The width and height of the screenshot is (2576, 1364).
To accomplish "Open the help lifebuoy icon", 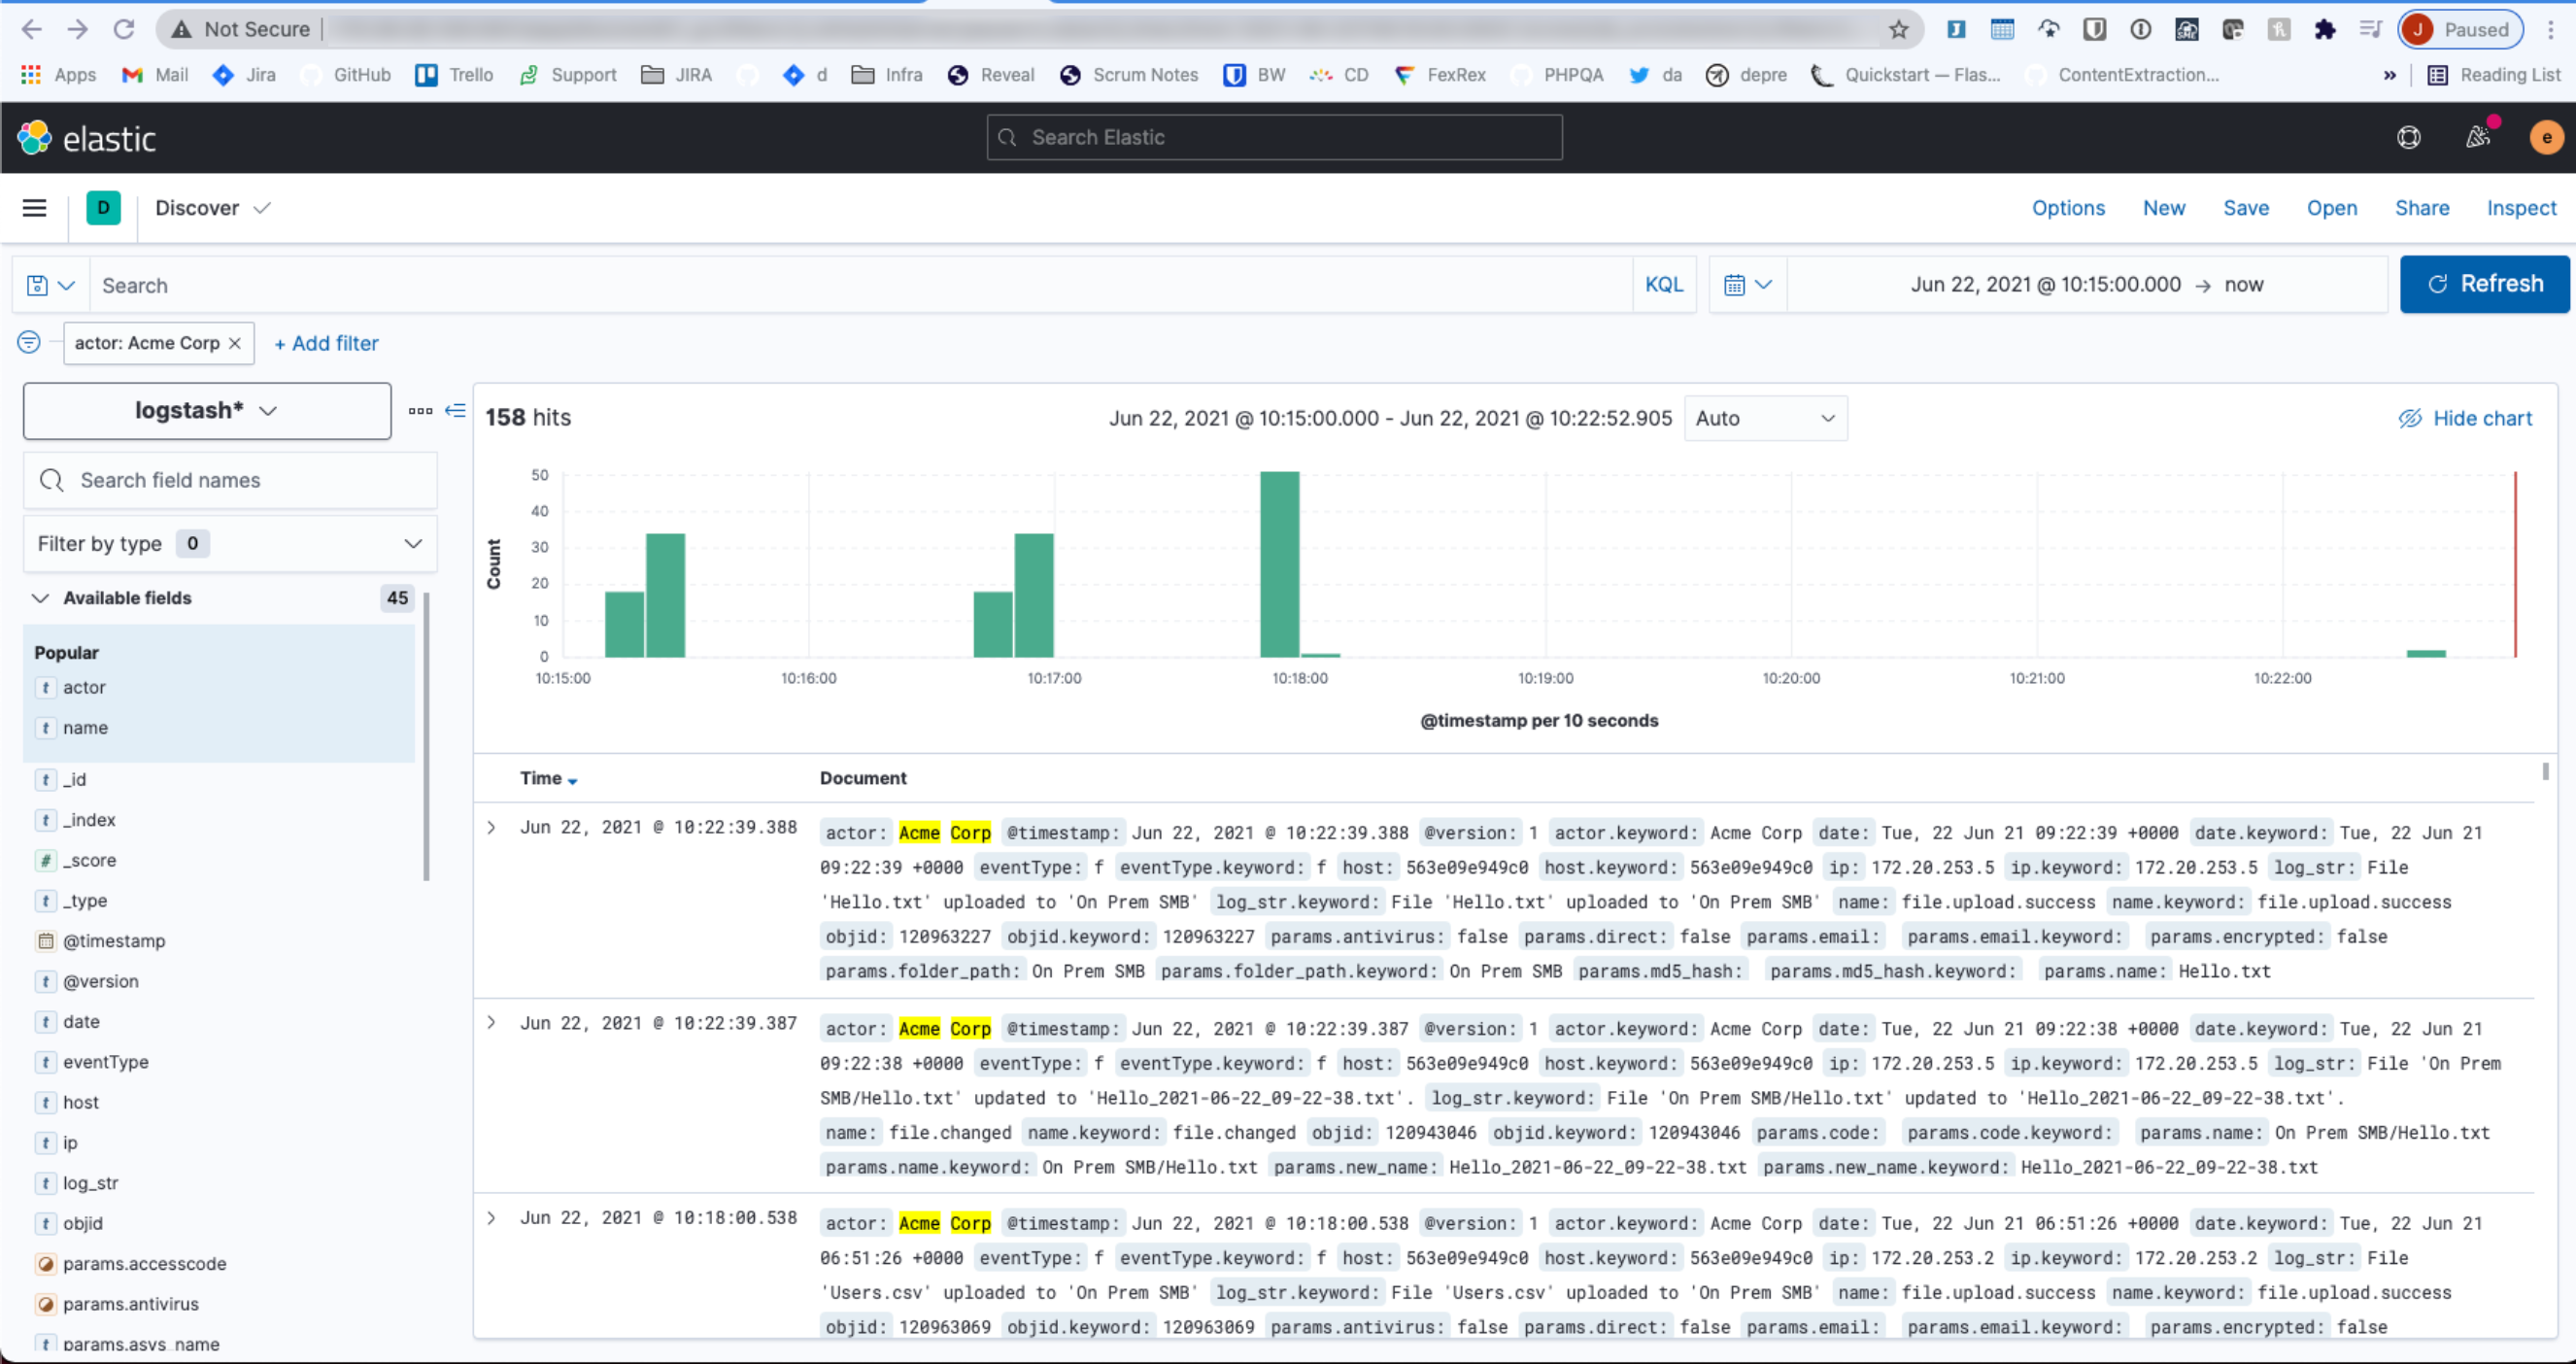I will (x=2408, y=138).
